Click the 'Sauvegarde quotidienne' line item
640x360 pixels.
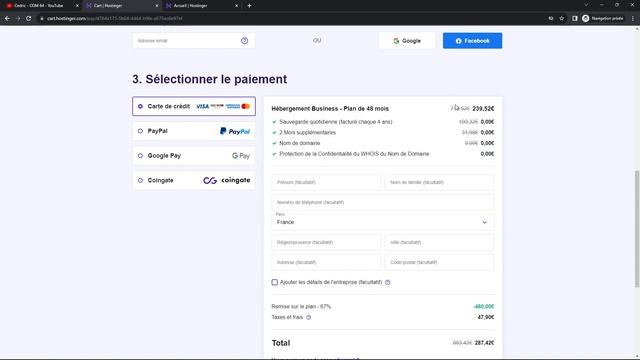click(x=336, y=122)
